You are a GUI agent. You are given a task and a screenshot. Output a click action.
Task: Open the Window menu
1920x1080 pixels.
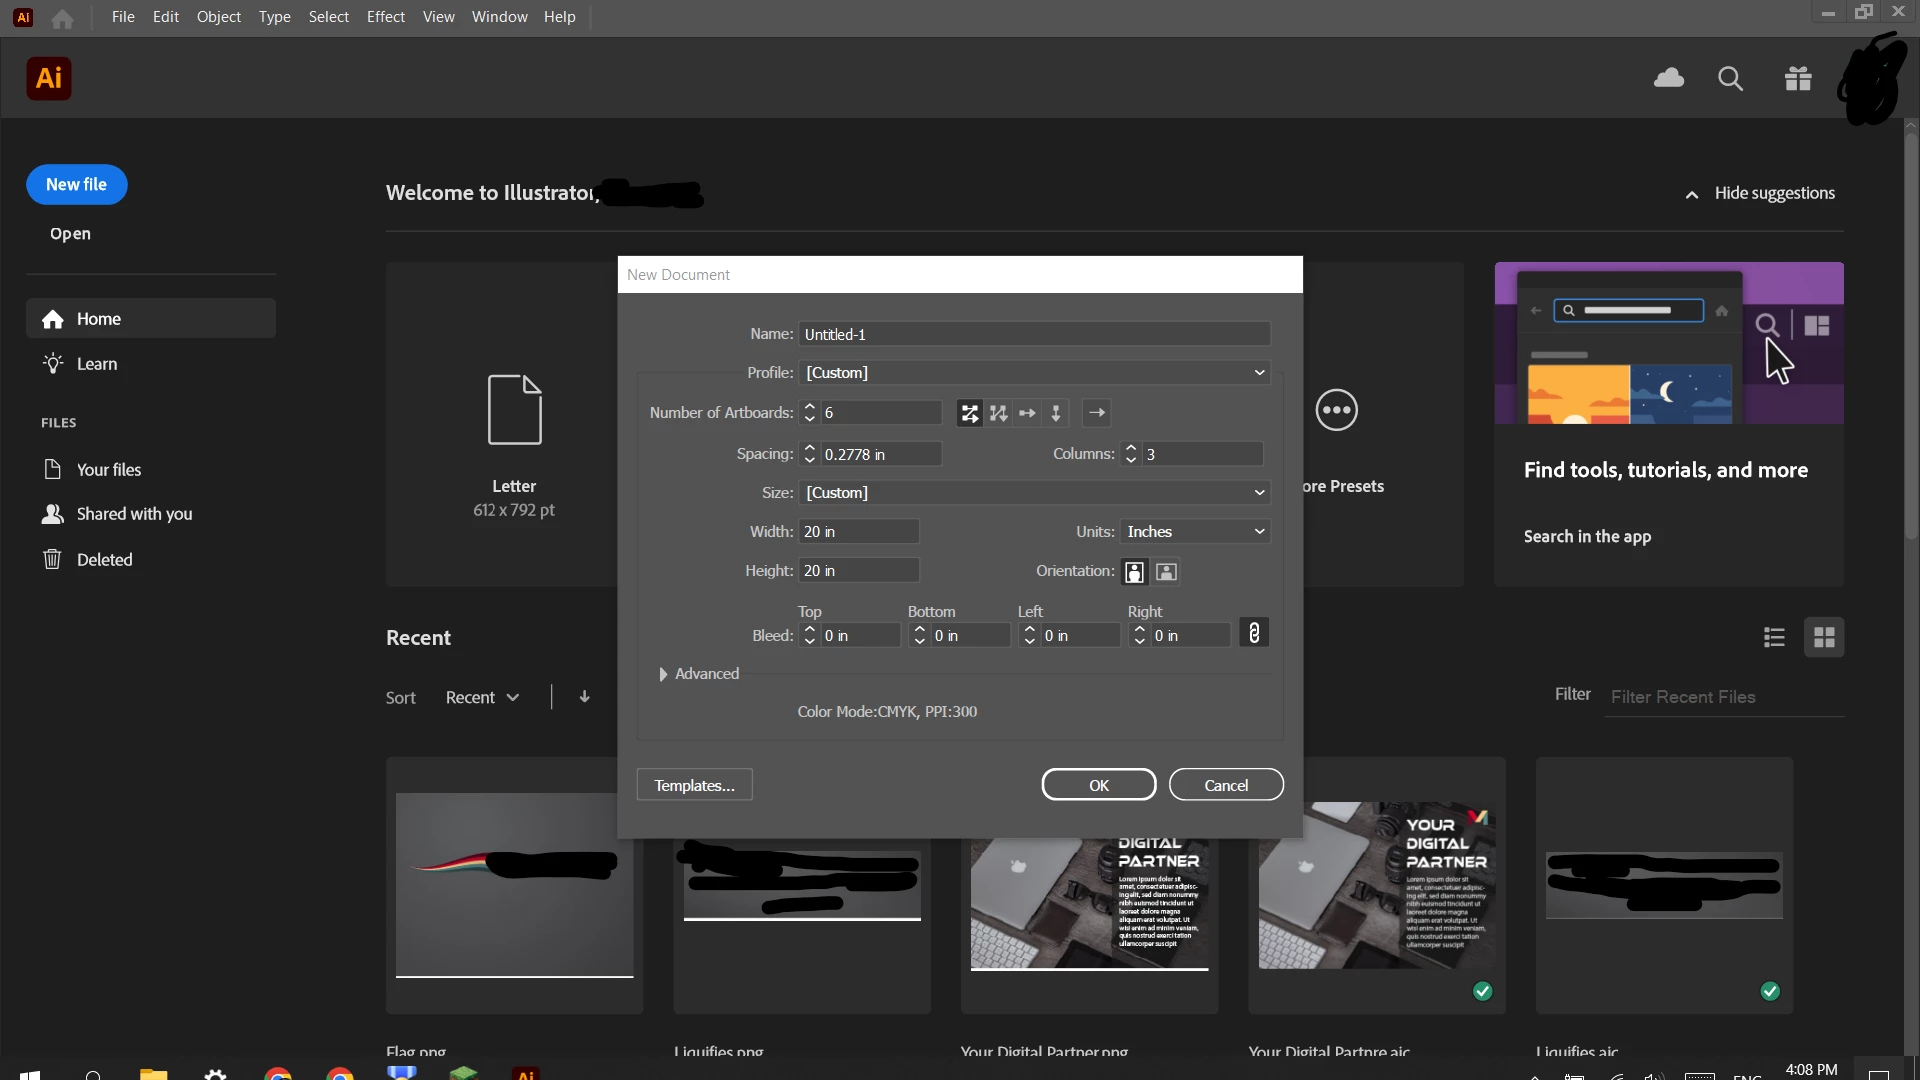tap(499, 17)
